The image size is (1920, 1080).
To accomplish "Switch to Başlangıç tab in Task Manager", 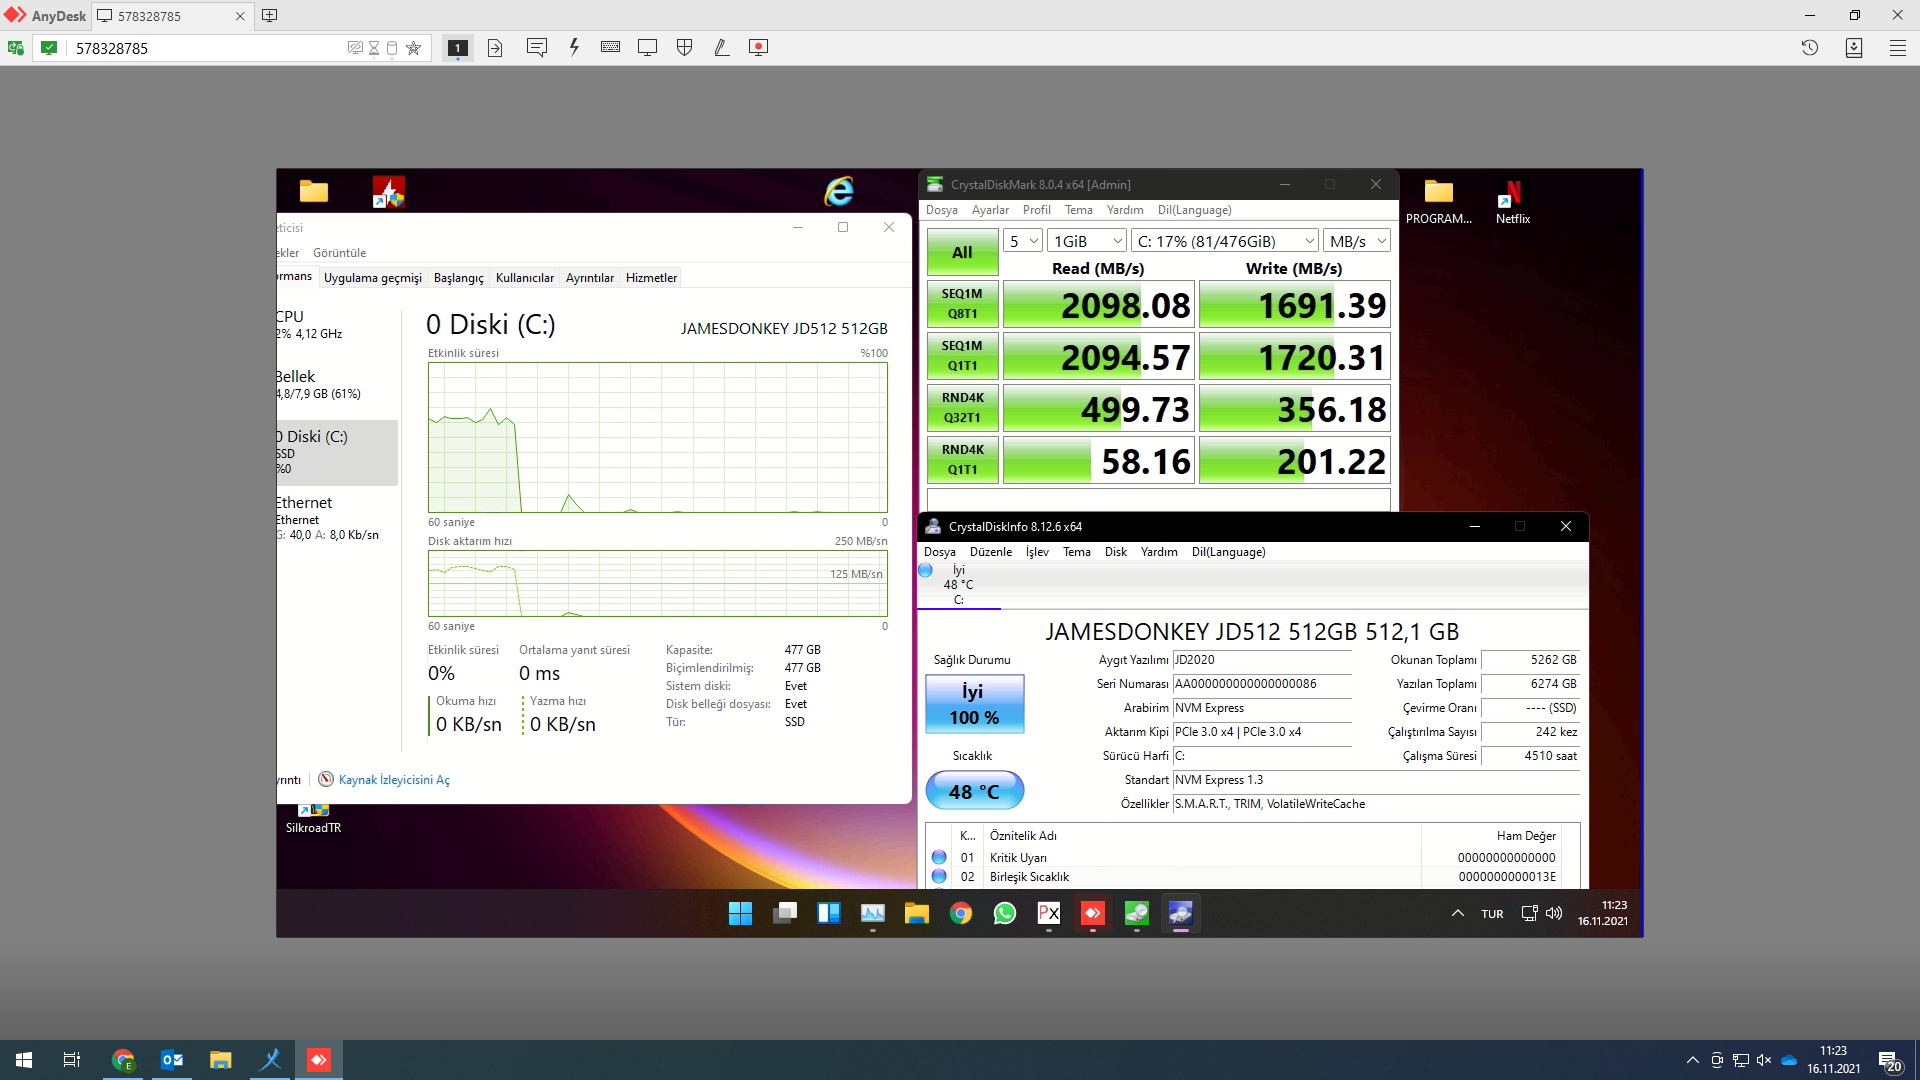I will 458,278.
